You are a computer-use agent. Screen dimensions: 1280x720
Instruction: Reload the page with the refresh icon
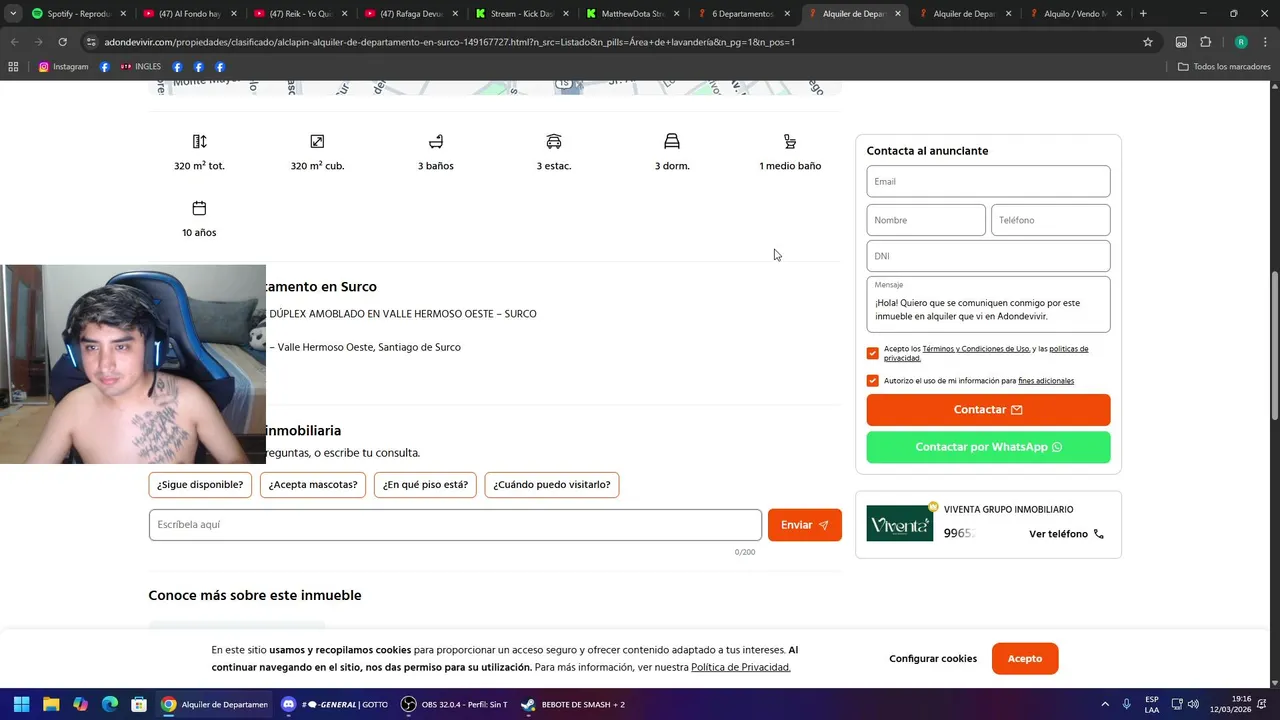(62, 42)
